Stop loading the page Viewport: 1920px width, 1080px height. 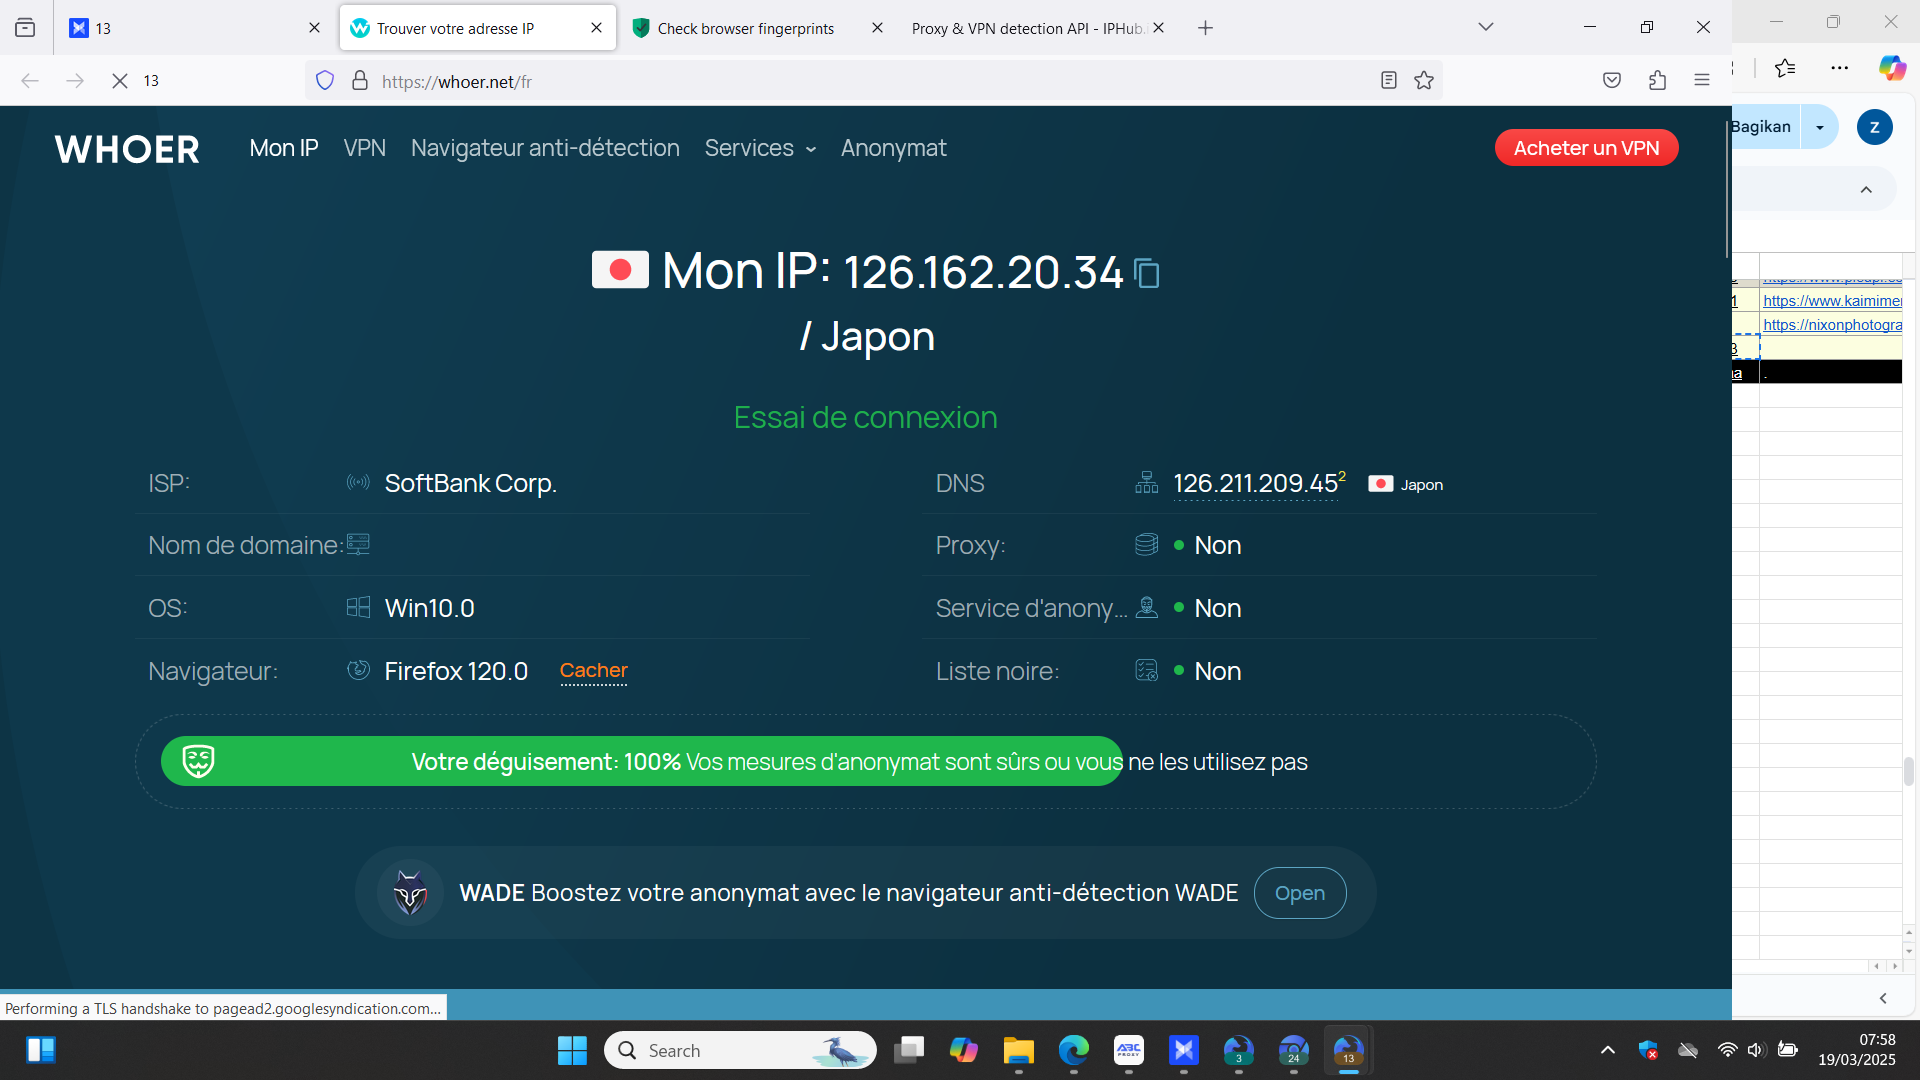point(119,81)
